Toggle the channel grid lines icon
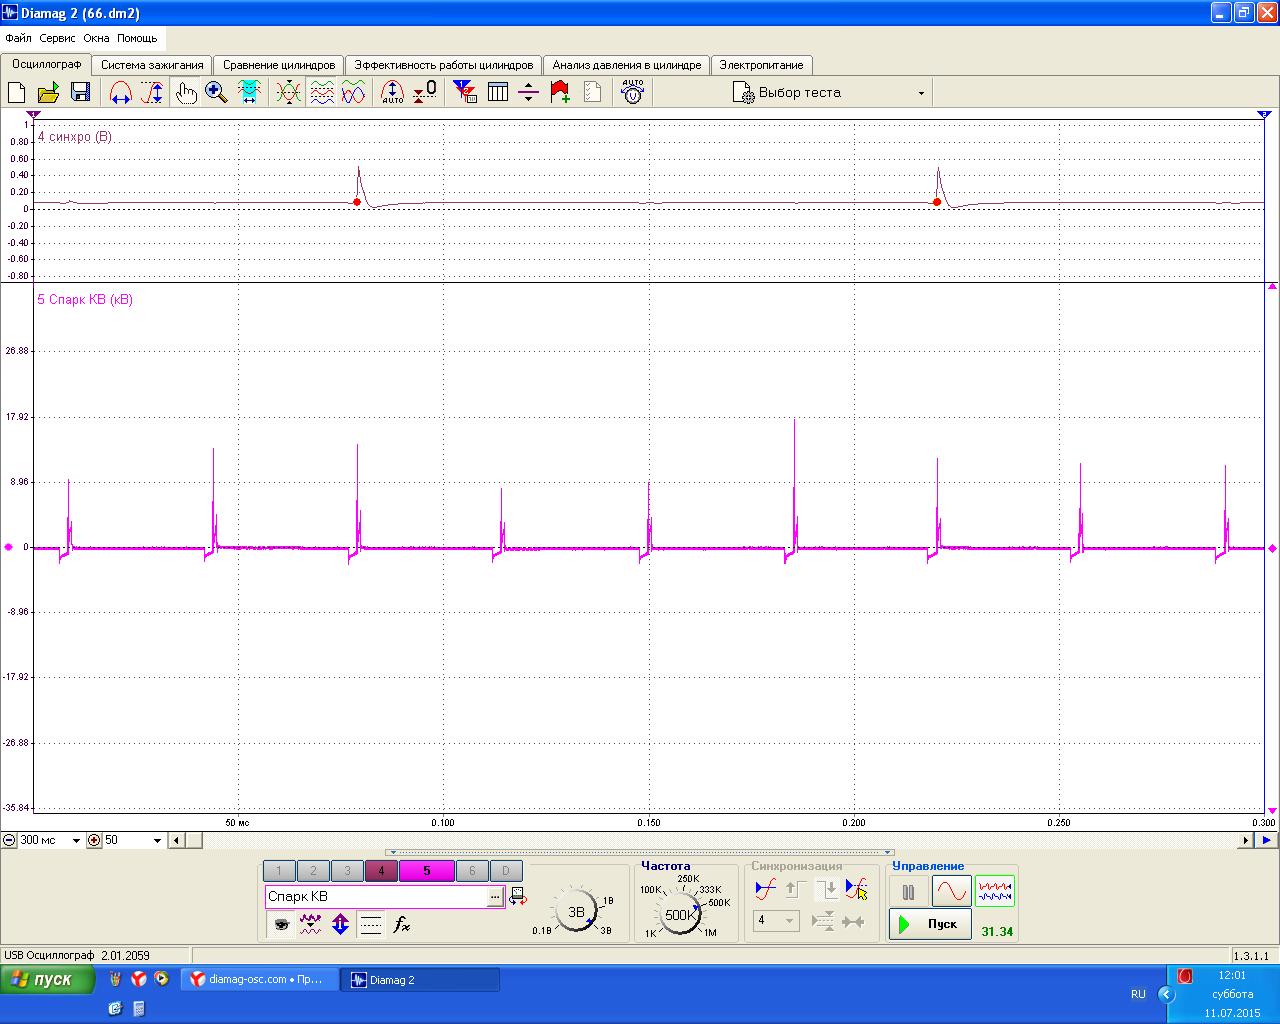The width and height of the screenshot is (1280, 1024). pyautogui.click(x=371, y=925)
